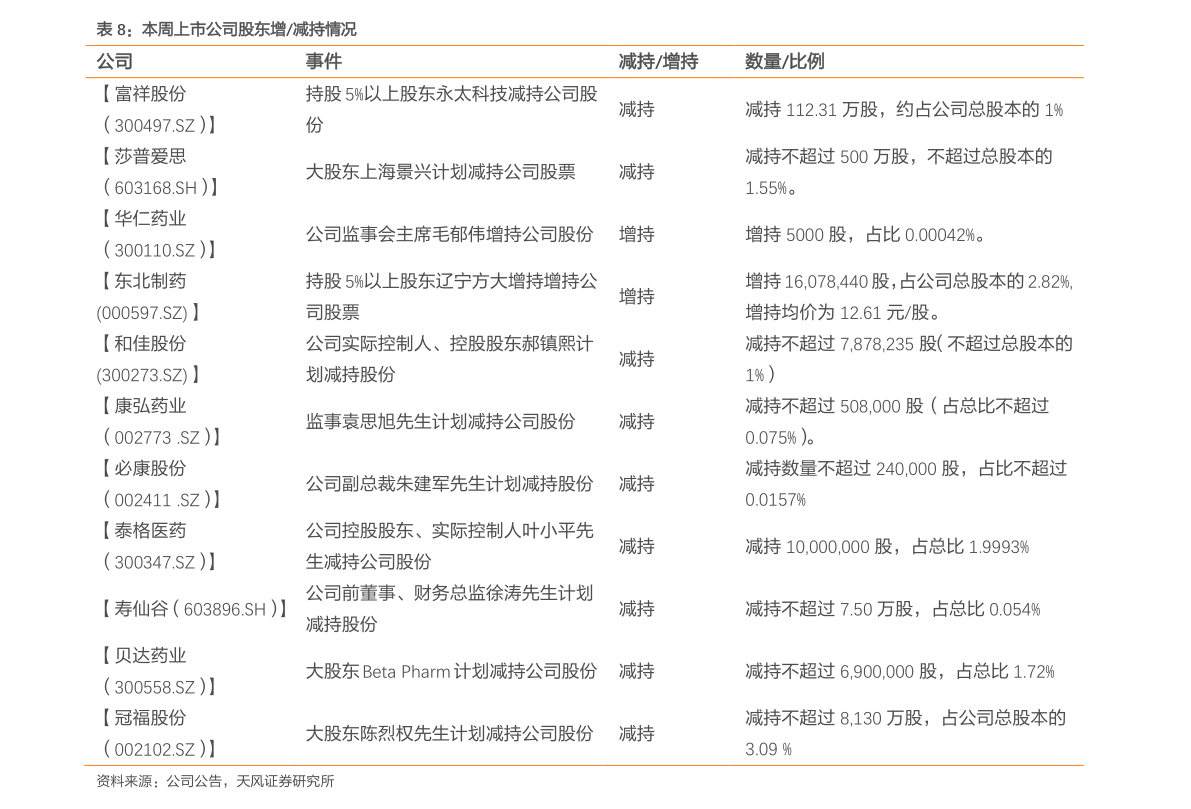
Task: Click the 减持/增持 column header
Action: coord(658,62)
